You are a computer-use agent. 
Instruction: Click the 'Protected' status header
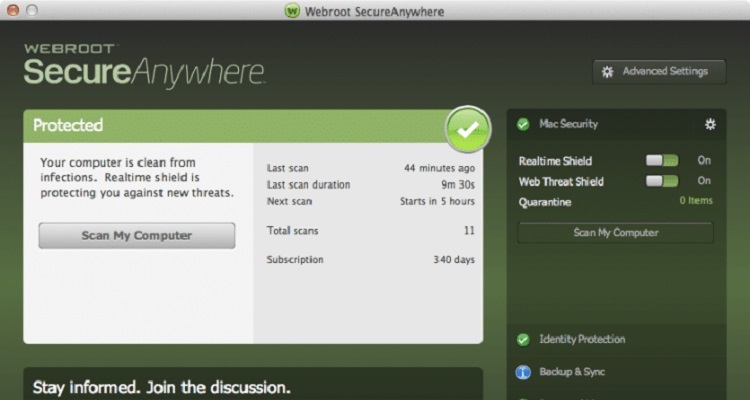(x=68, y=125)
